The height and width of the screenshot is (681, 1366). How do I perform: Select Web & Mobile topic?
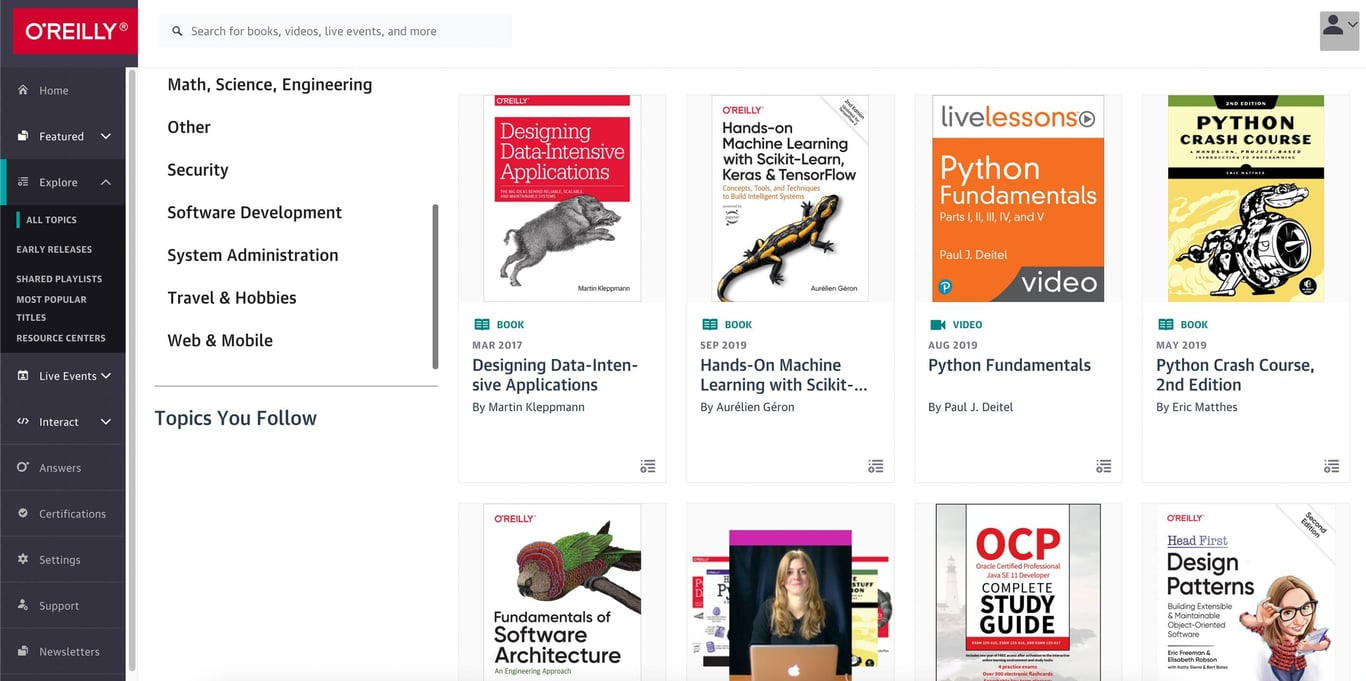click(x=220, y=340)
